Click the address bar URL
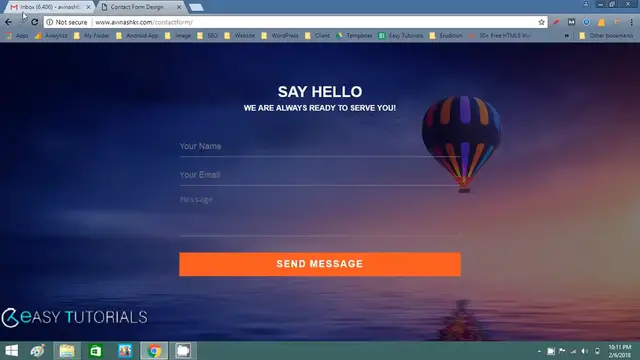This screenshot has width=640, height=360. 144,22
